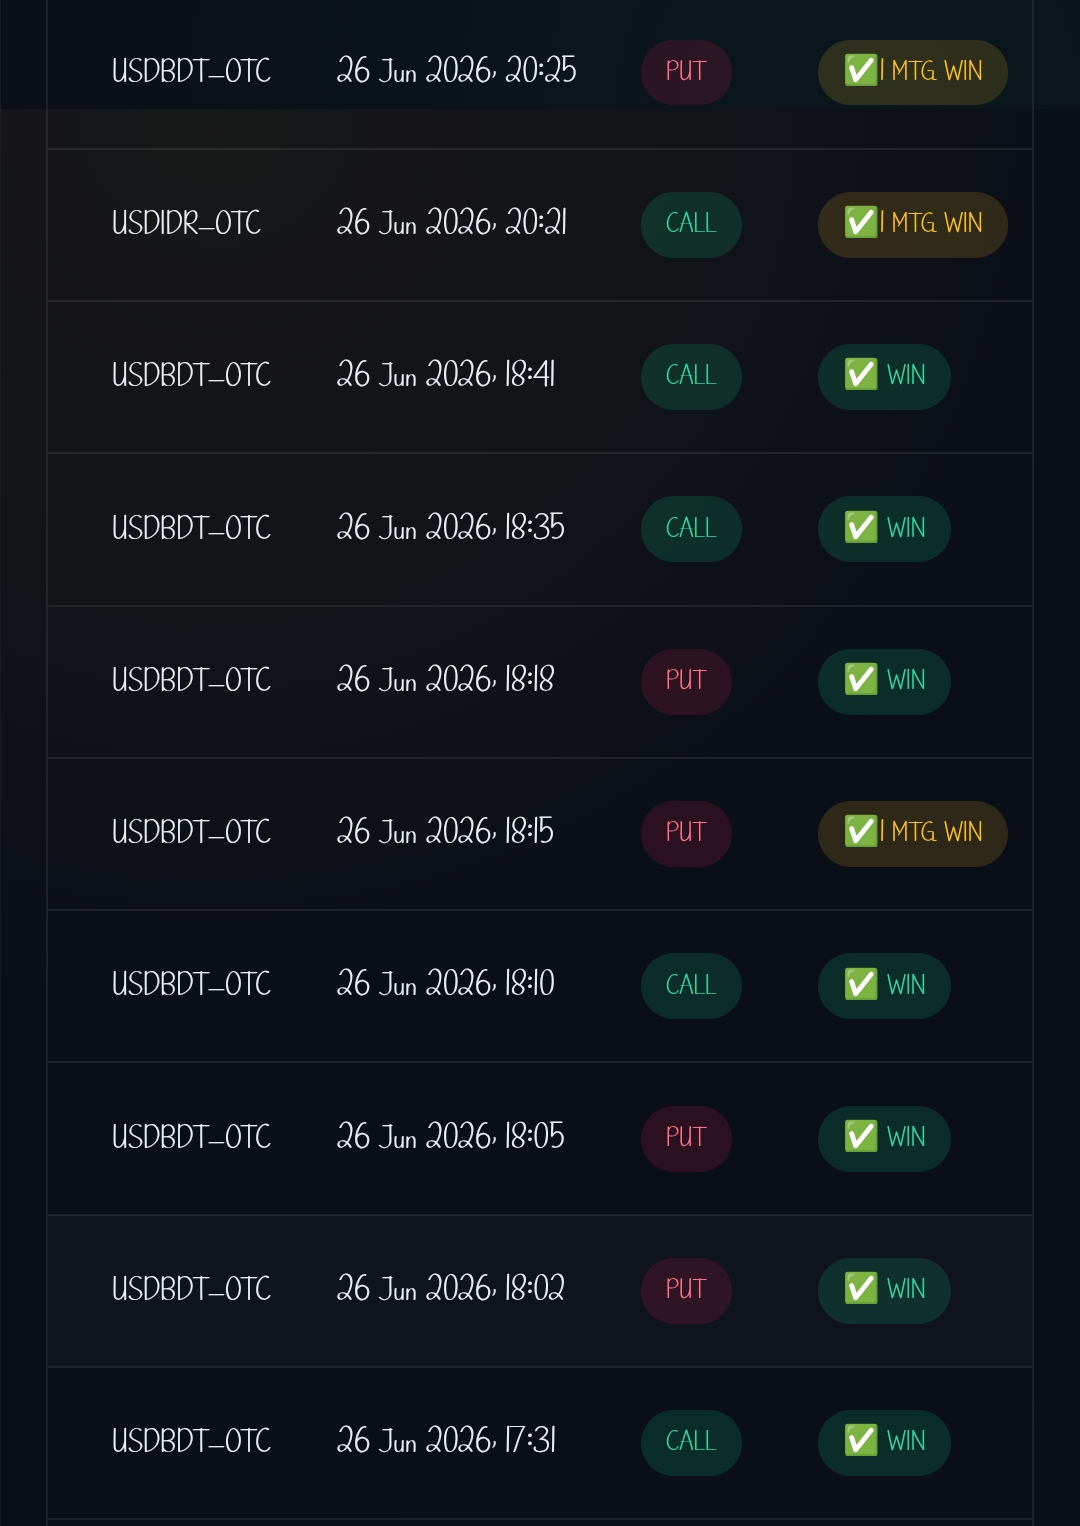Image resolution: width=1080 pixels, height=1526 pixels.
Task: Click checkmark icon in 18:35 WIN badge
Action: [861, 528]
